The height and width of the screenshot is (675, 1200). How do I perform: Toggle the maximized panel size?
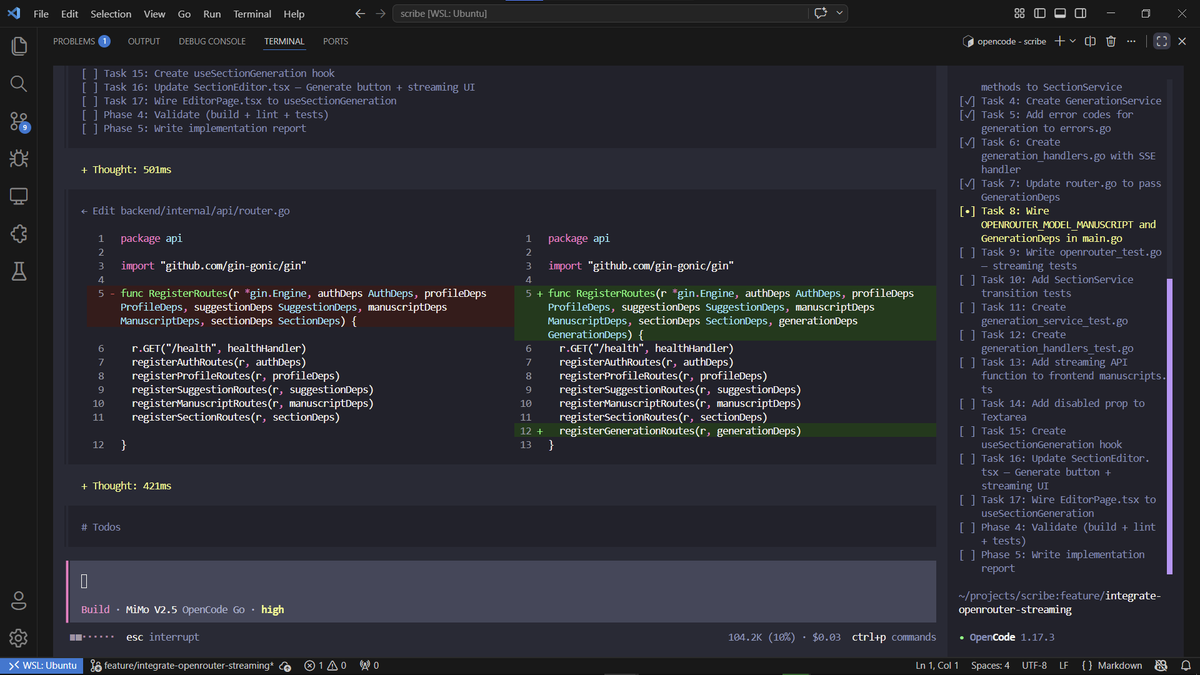coord(1161,41)
